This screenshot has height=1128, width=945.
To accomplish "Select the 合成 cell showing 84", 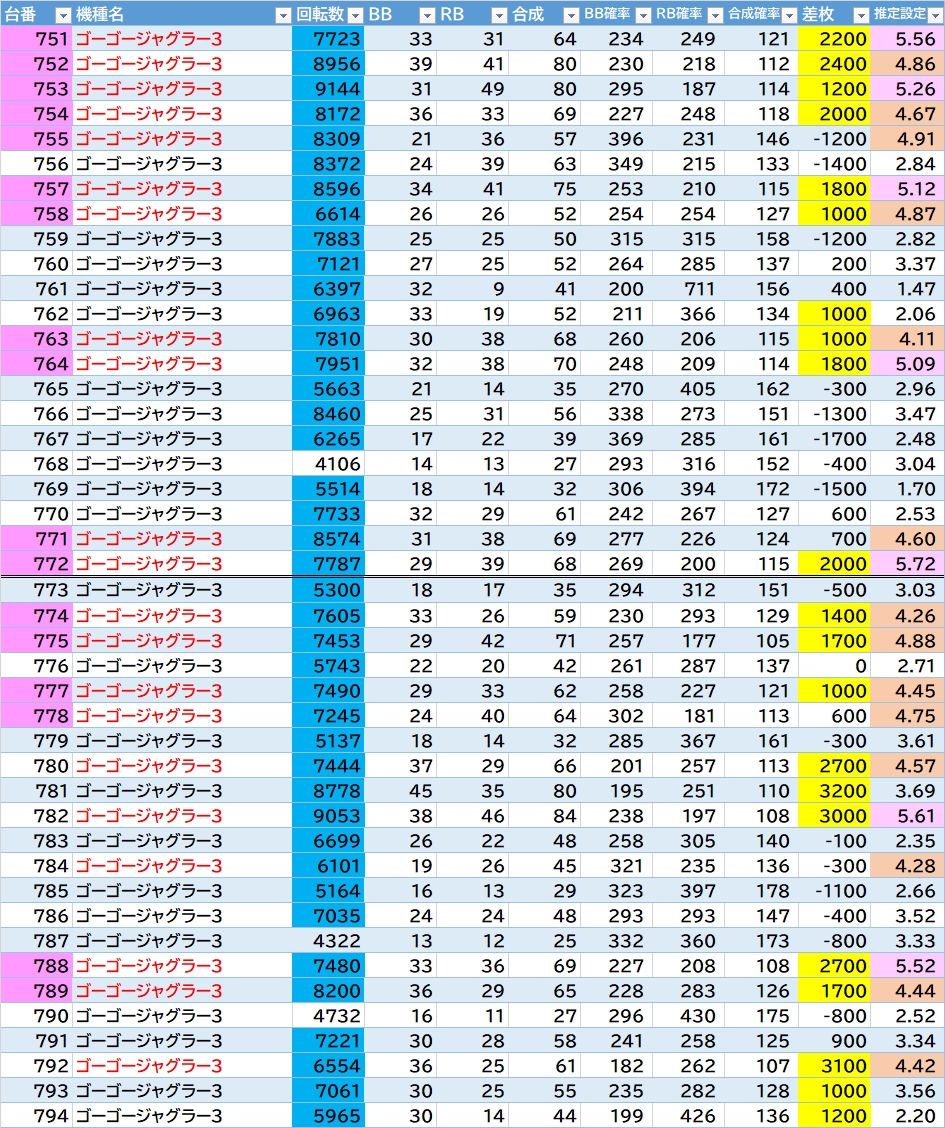I will point(544,816).
